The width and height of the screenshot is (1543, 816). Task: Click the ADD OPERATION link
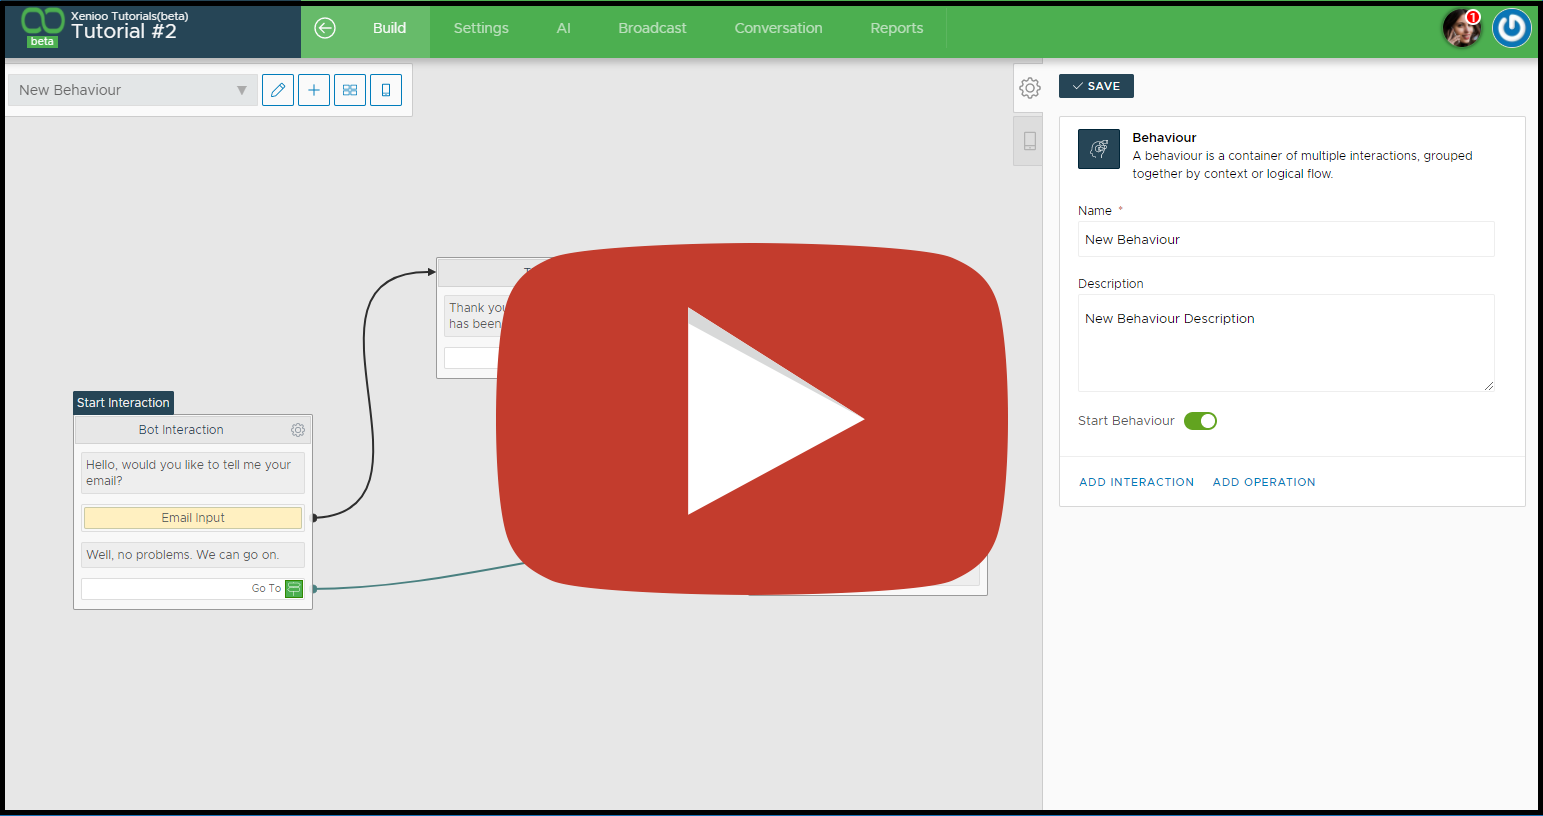[1264, 482]
